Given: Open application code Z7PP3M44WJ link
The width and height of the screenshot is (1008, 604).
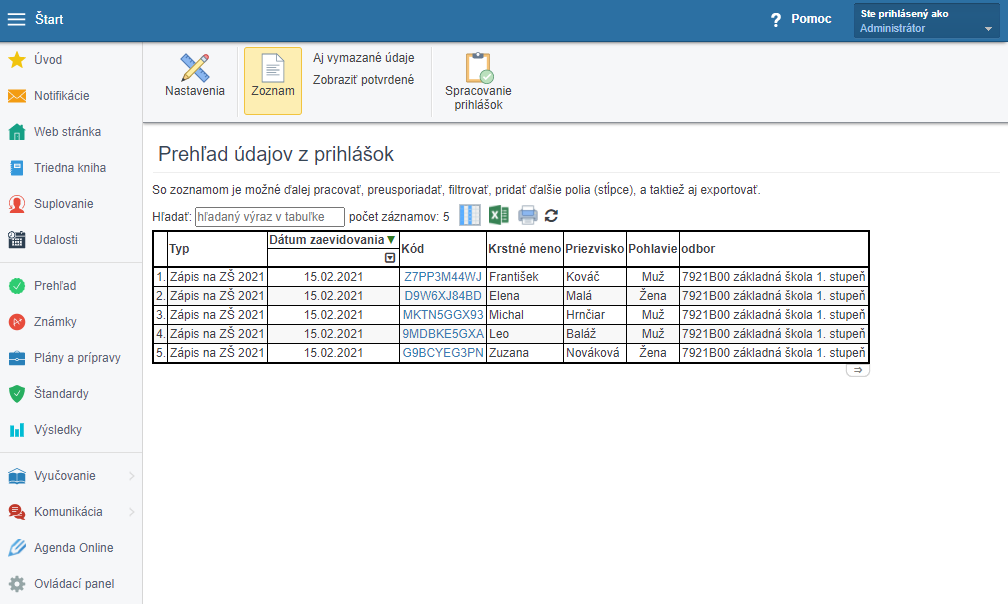Looking at the screenshot, I should (443, 277).
